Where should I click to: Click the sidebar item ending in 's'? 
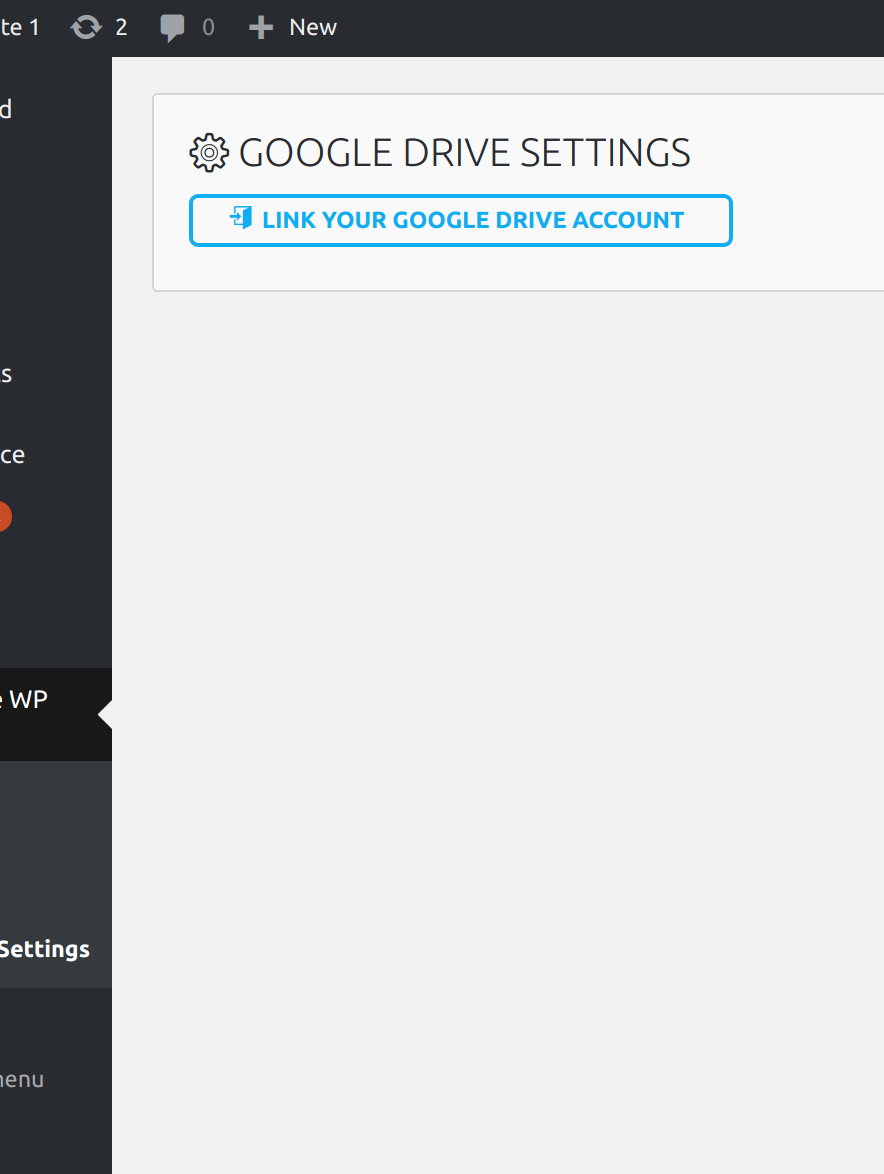[6, 374]
